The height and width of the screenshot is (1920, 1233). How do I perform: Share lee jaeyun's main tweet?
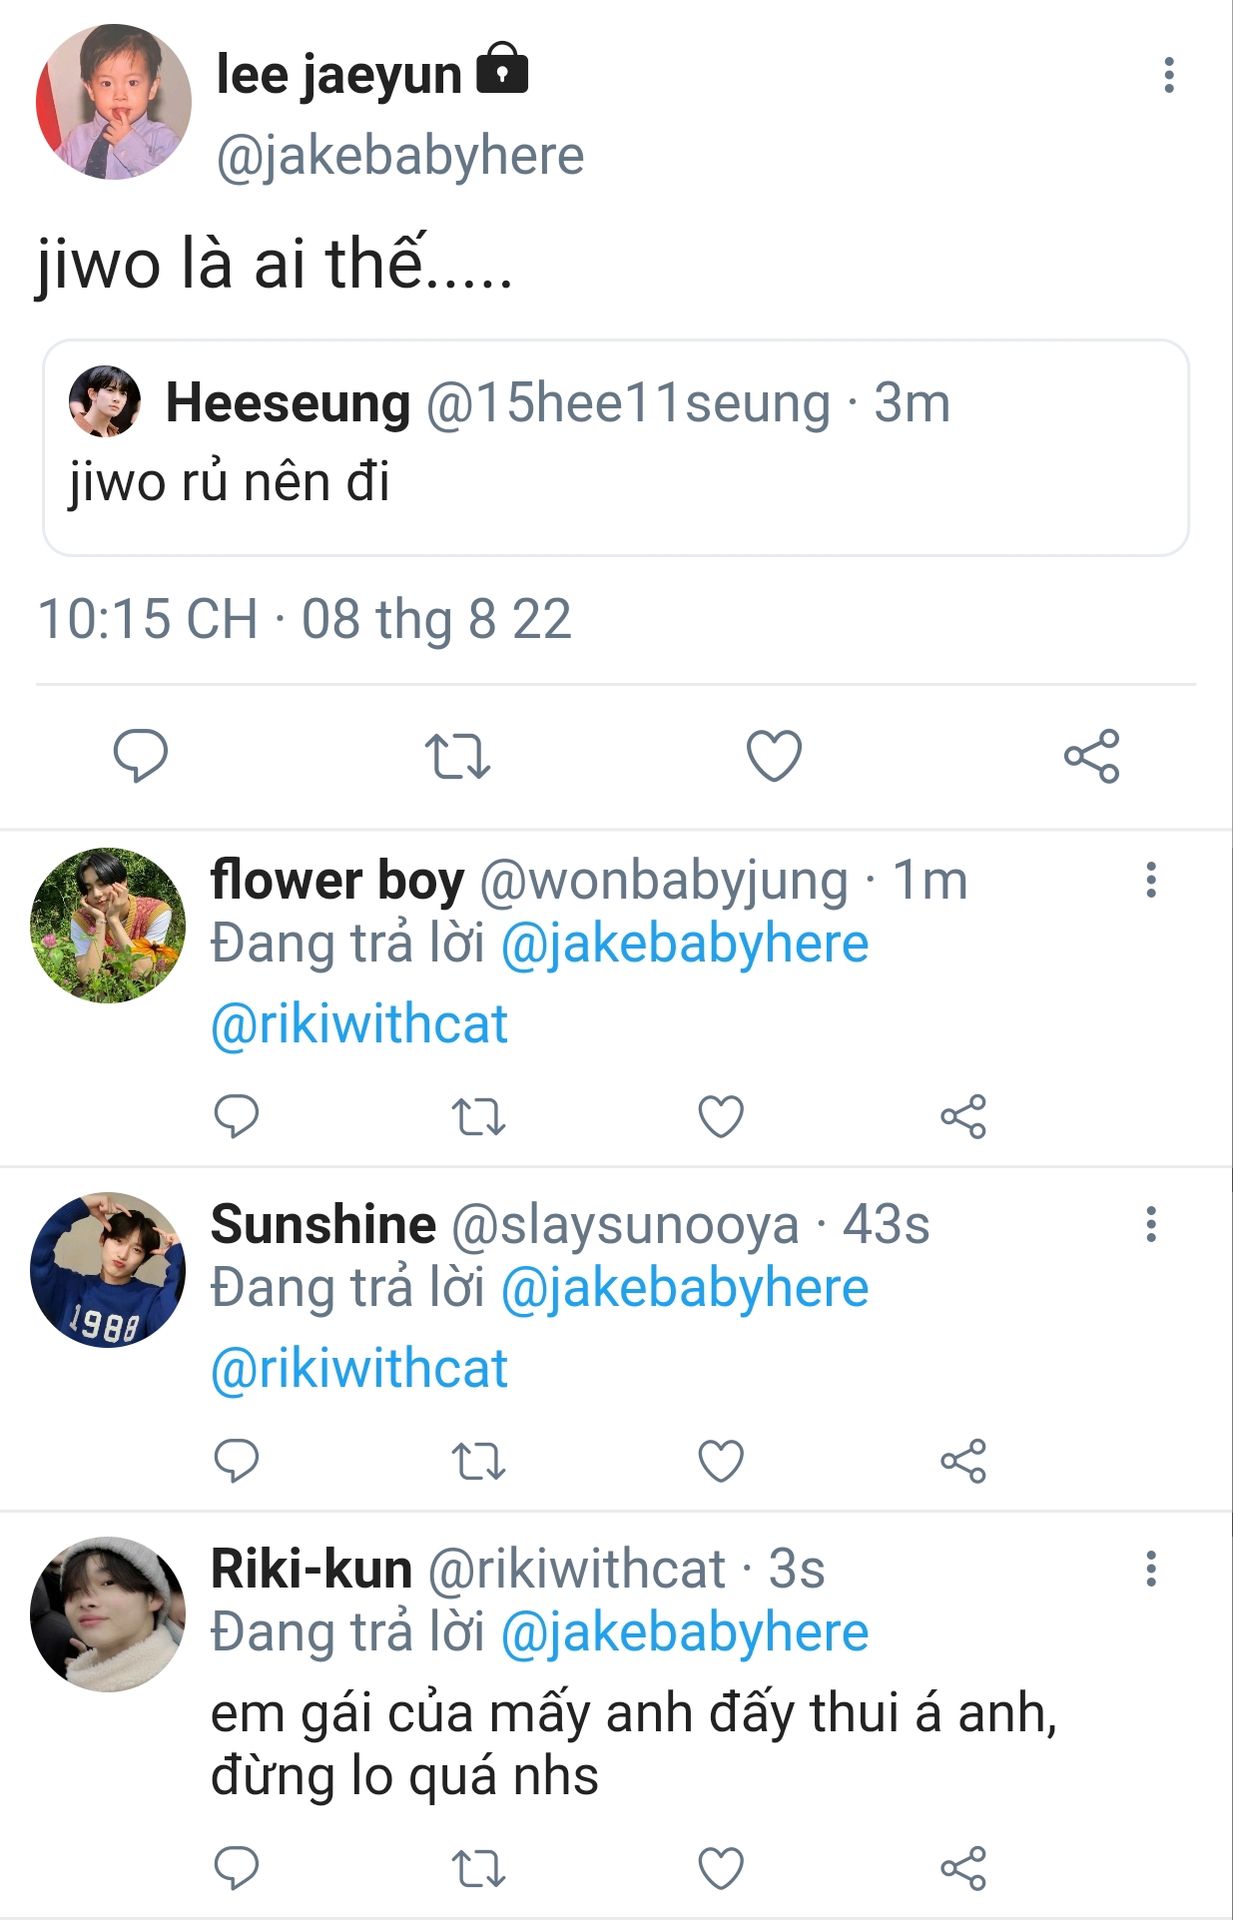(1091, 755)
